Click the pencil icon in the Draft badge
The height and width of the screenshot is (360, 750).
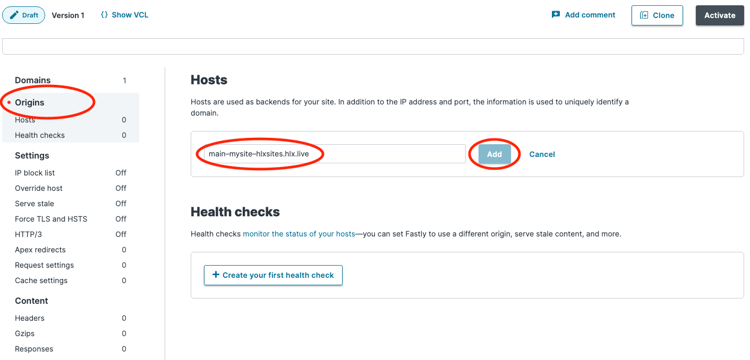[x=13, y=15]
